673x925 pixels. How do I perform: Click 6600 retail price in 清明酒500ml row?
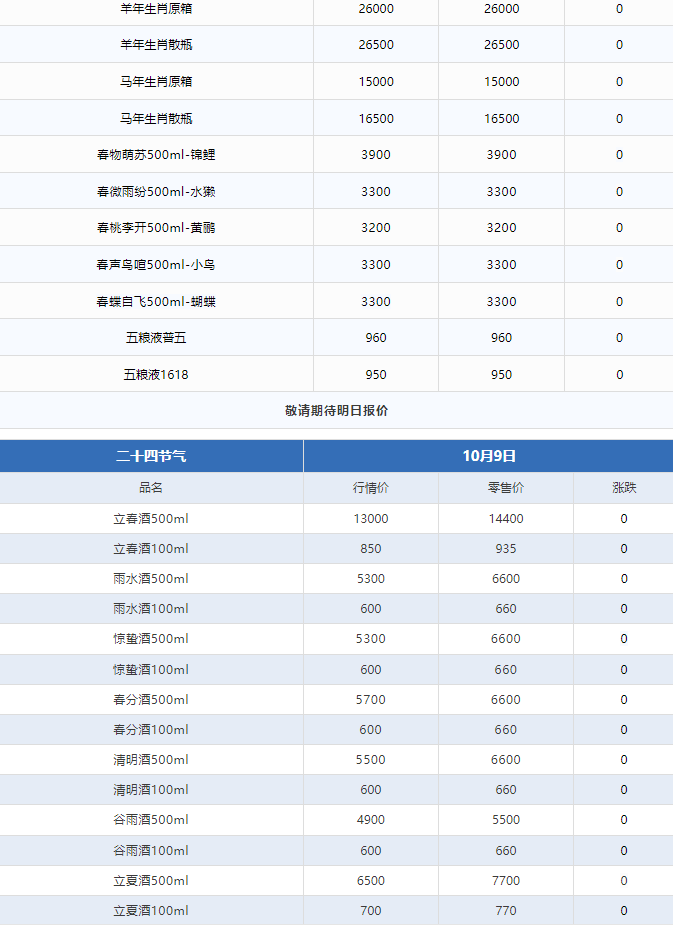click(x=506, y=760)
